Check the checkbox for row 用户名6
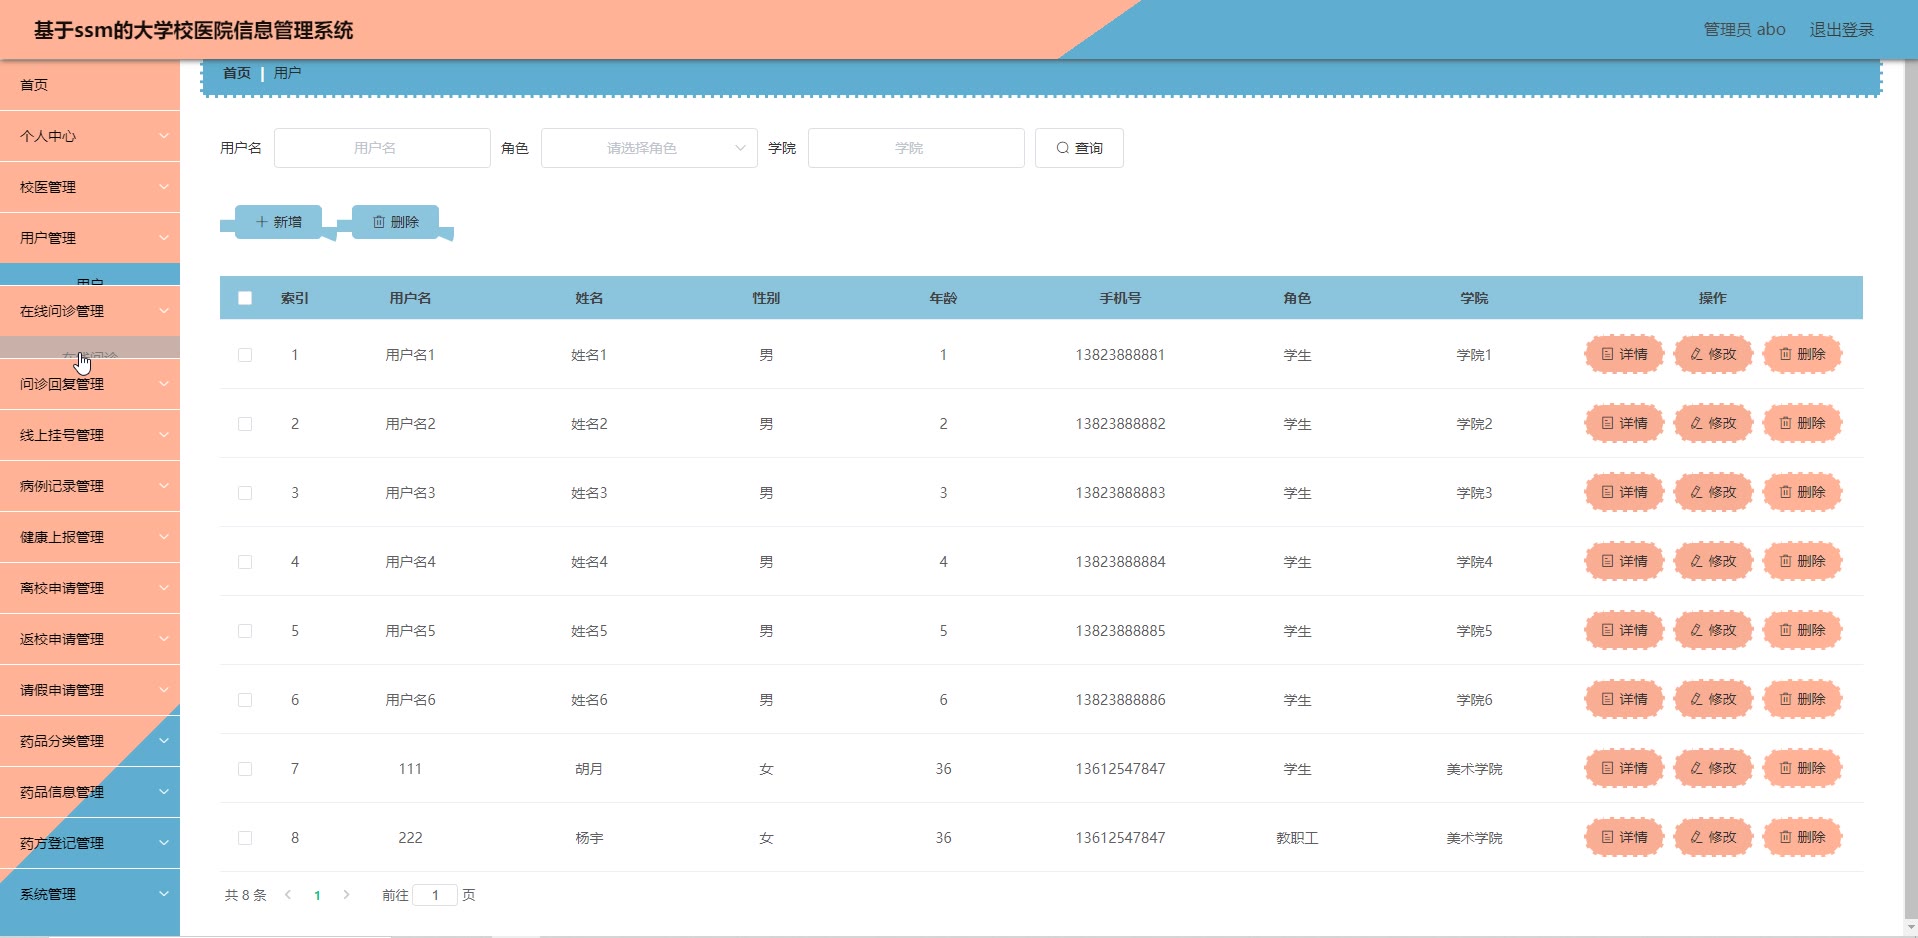This screenshot has height=938, width=1918. coord(245,700)
